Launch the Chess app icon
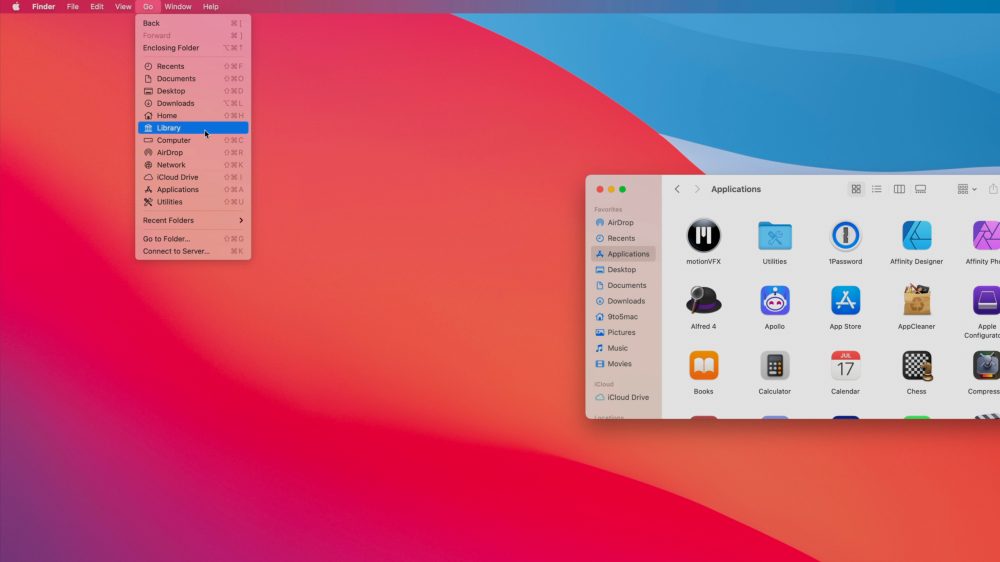1000x562 pixels. click(x=916, y=365)
